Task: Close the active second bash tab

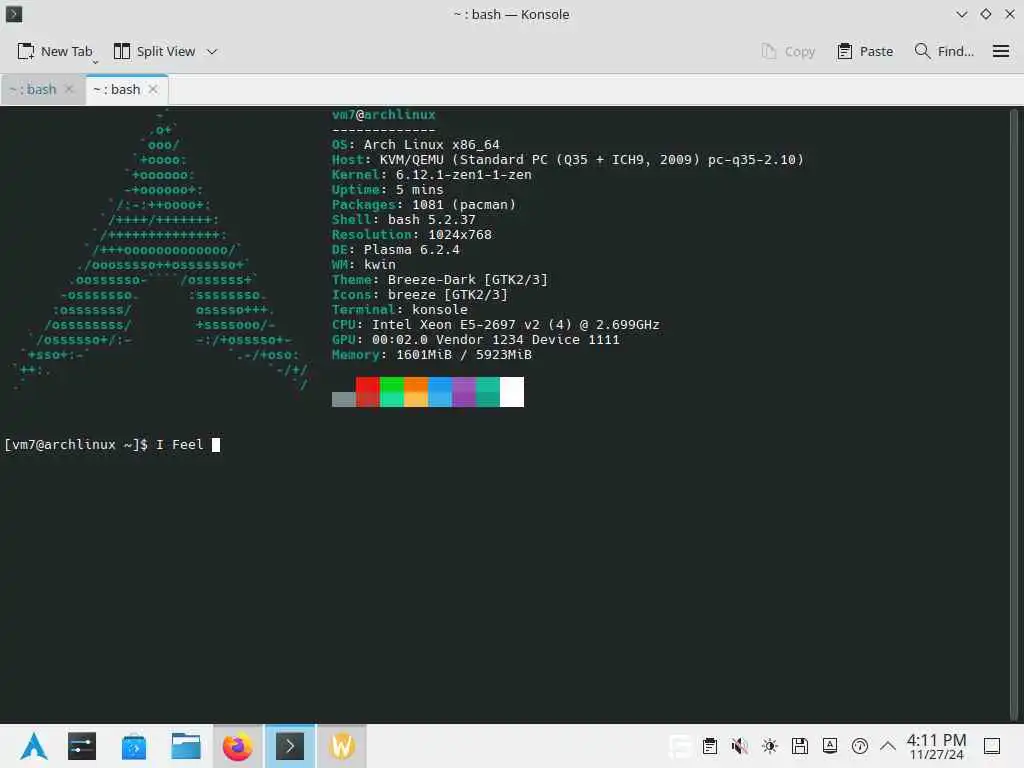Action: 153,89
